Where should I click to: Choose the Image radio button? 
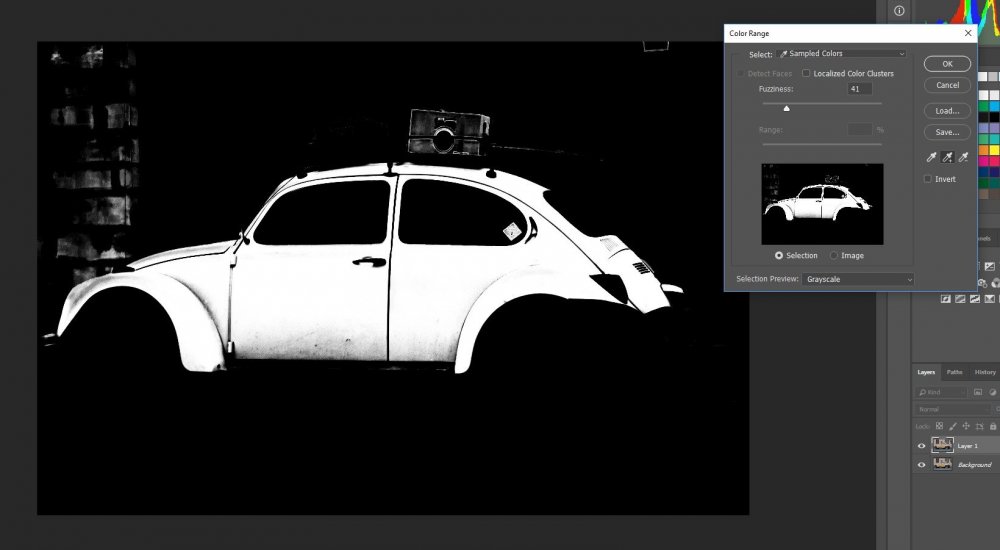pyautogui.click(x=834, y=255)
